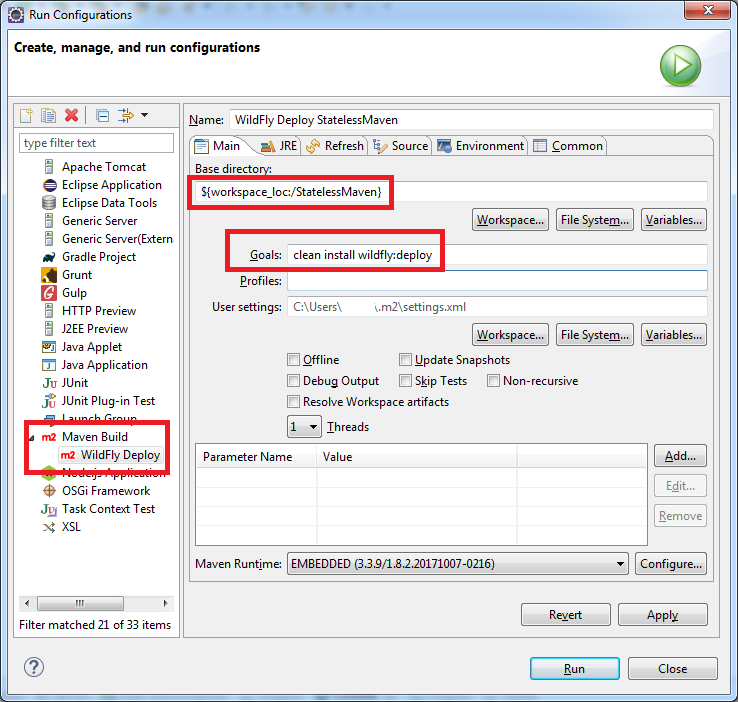The height and width of the screenshot is (702, 738).
Task: Click the m2 Maven Build icon
Action: 49,437
